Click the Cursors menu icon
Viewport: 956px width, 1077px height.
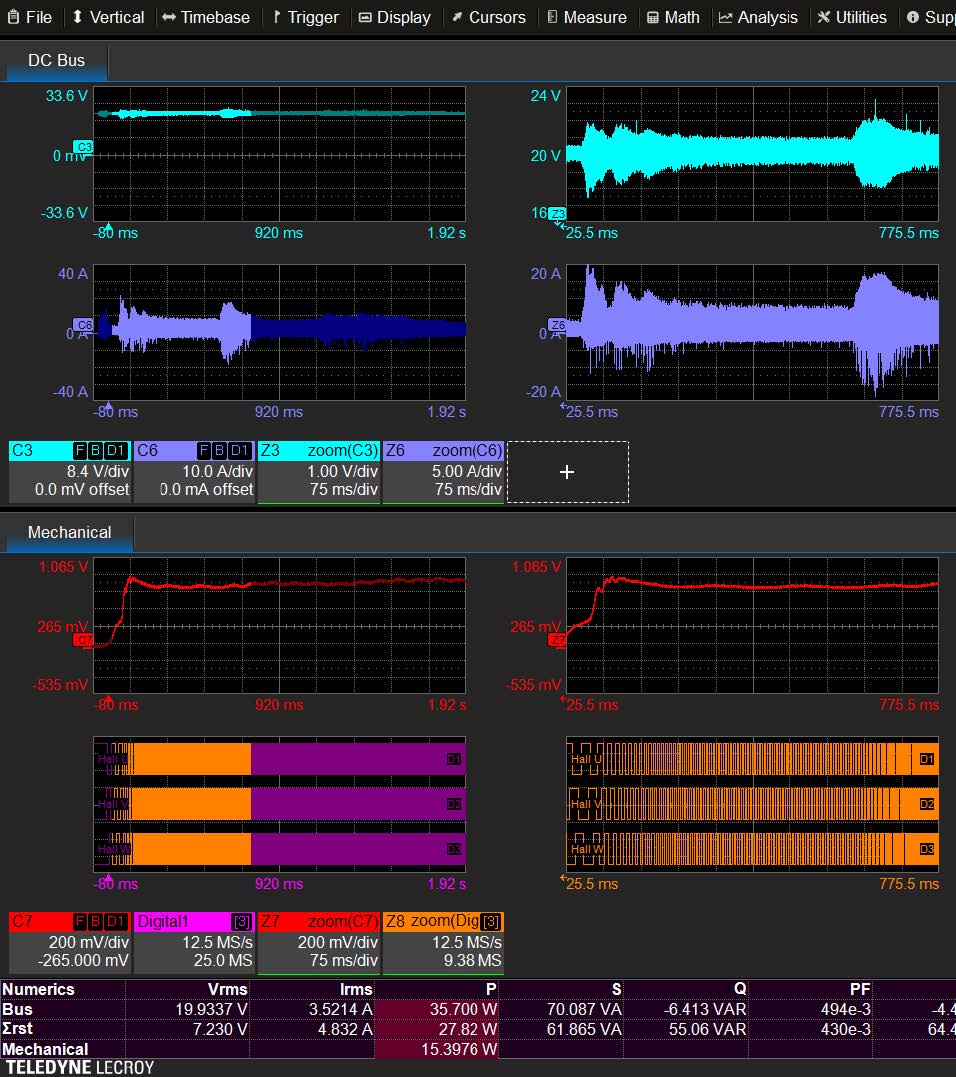[x=457, y=17]
